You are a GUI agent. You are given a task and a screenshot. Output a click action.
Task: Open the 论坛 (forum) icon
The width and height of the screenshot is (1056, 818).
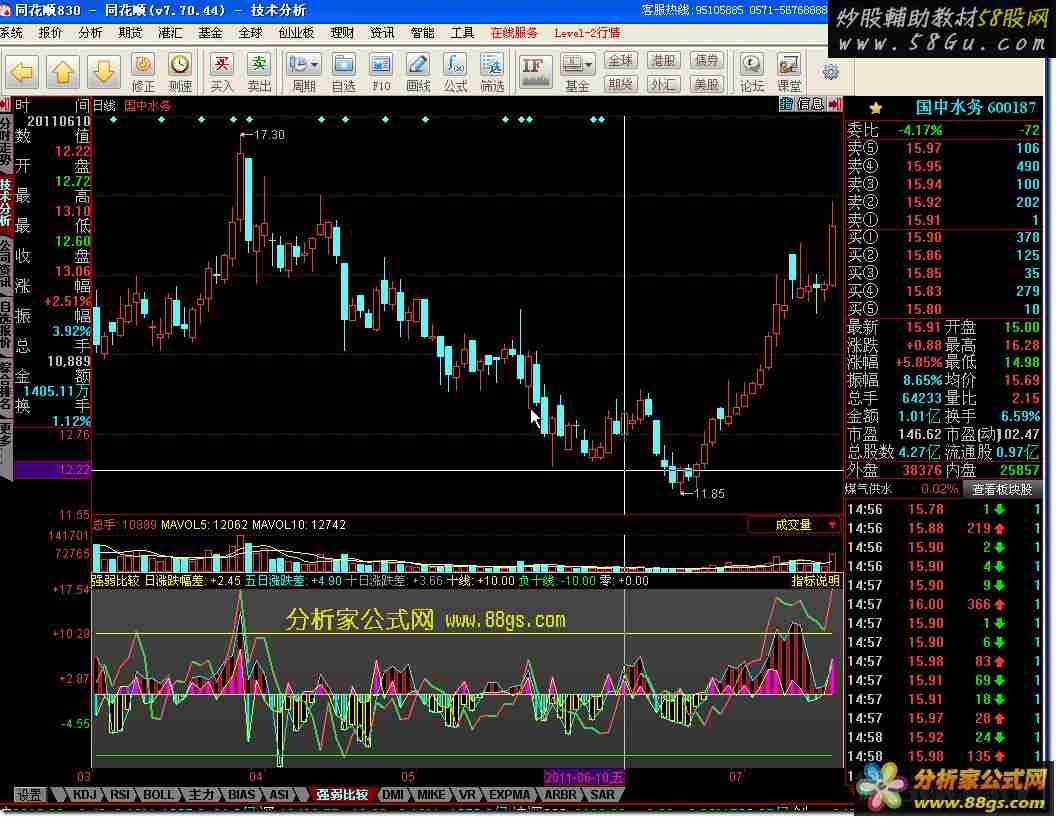coord(752,73)
